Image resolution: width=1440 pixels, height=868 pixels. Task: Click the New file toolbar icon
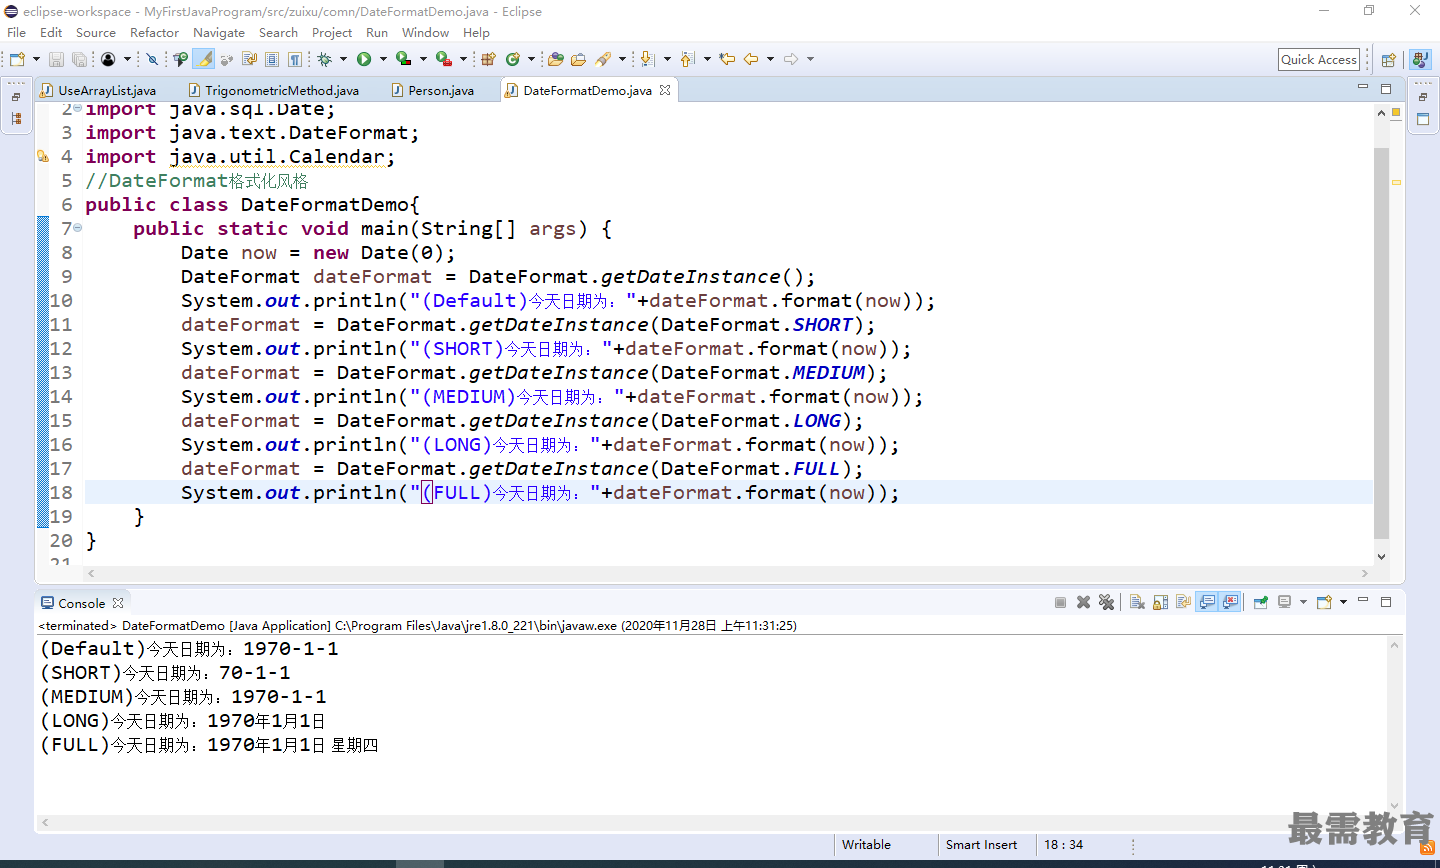[17, 59]
